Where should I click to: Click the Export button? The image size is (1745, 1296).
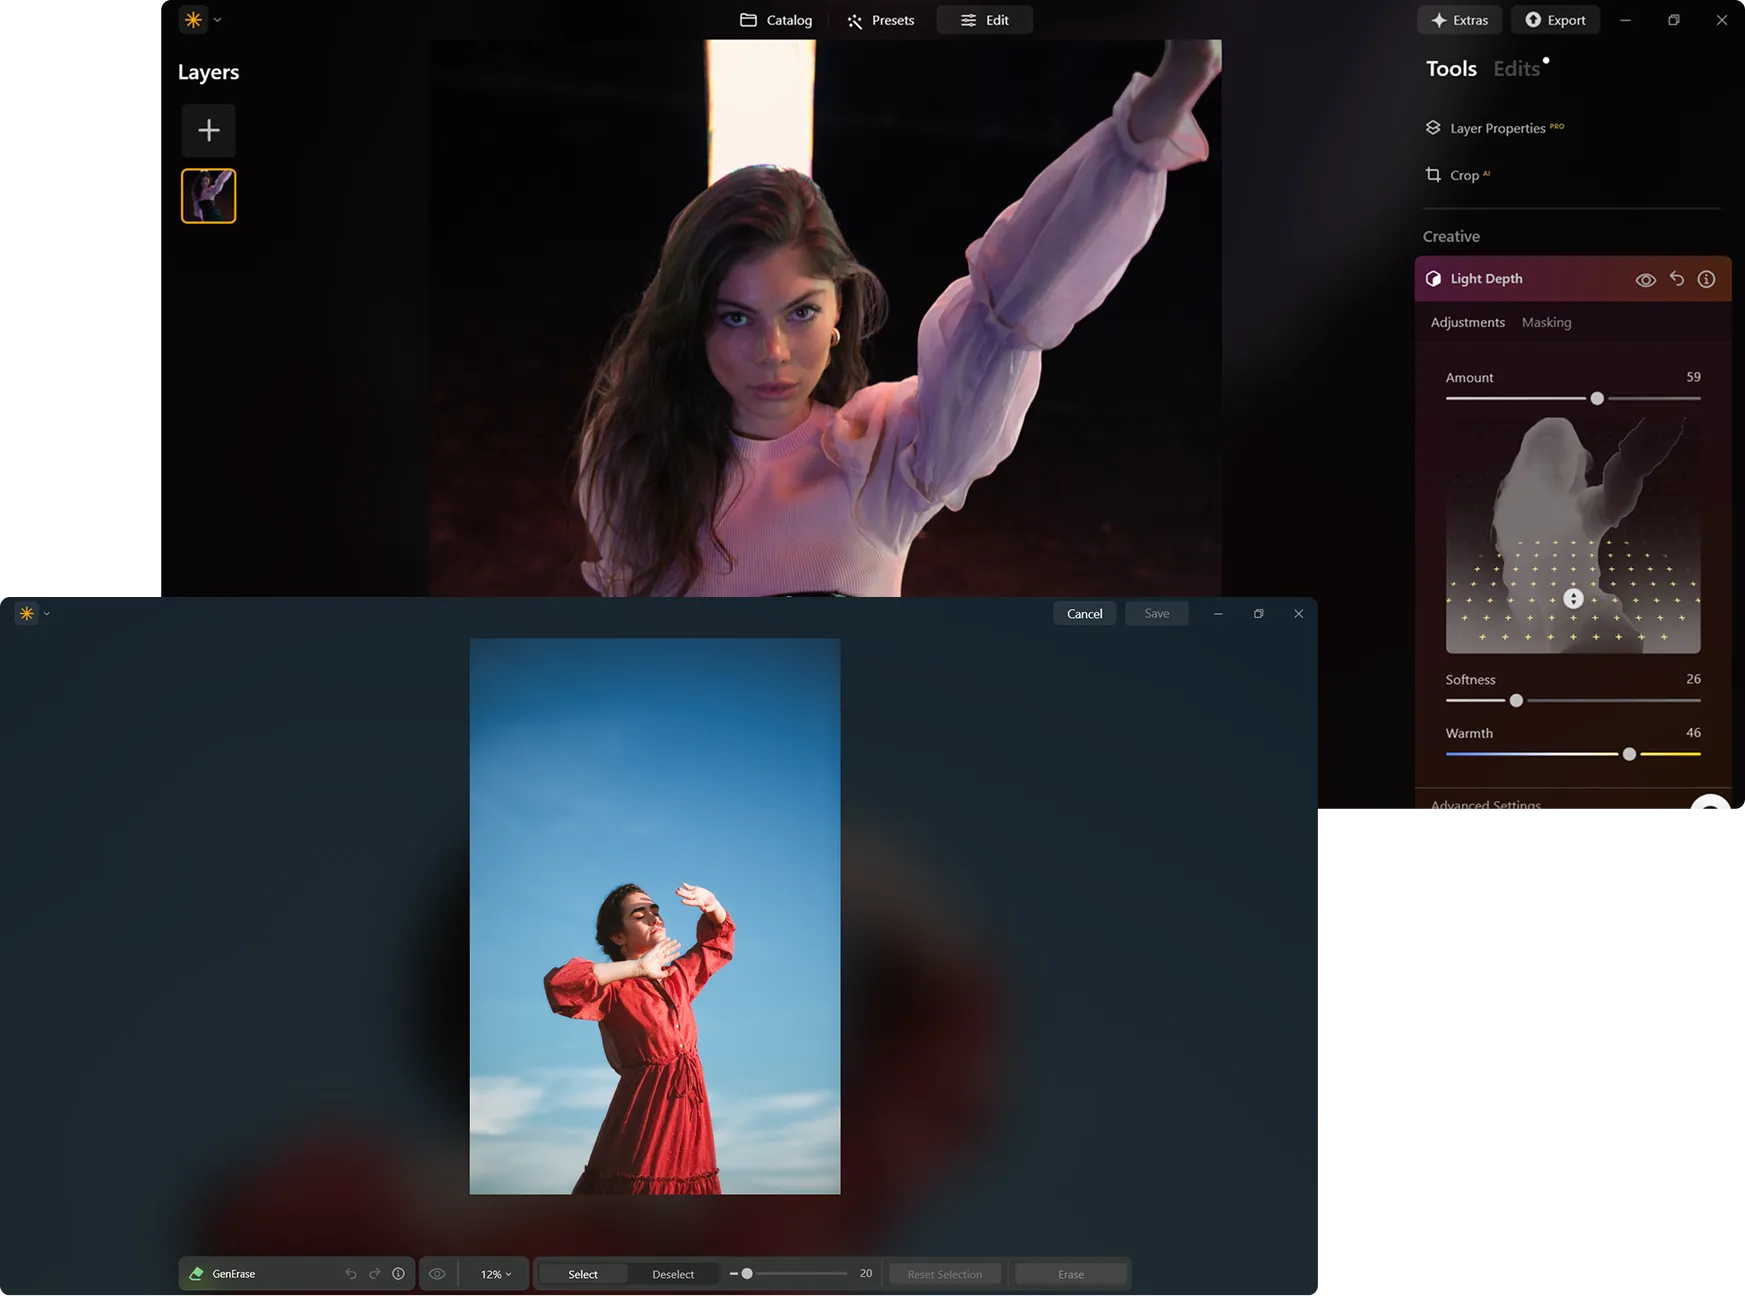[1555, 20]
